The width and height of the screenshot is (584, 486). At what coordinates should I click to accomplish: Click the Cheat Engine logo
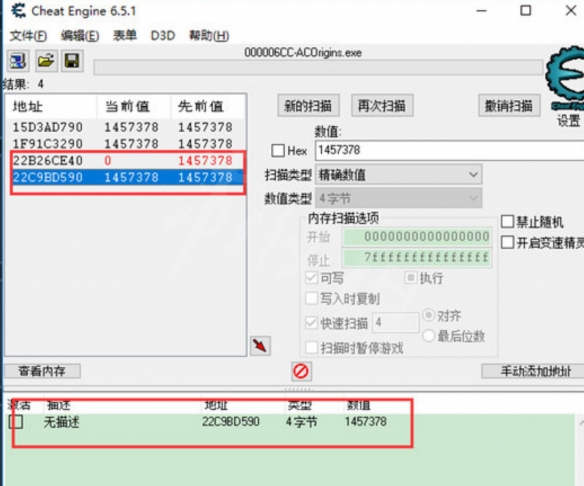pyautogui.click(x=565, y=77)
